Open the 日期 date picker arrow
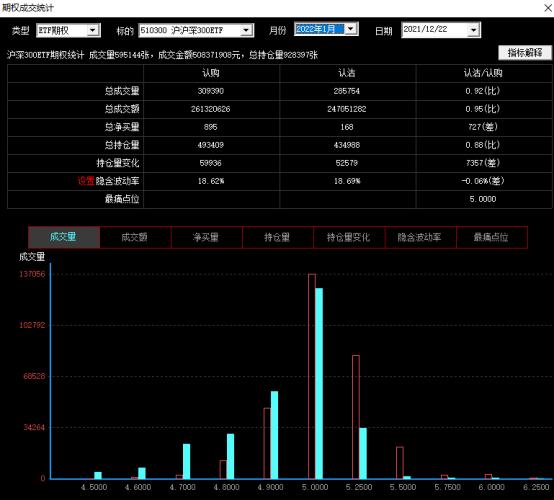The height and width of the screenshot is (500, 554). (x=473, y=30)
